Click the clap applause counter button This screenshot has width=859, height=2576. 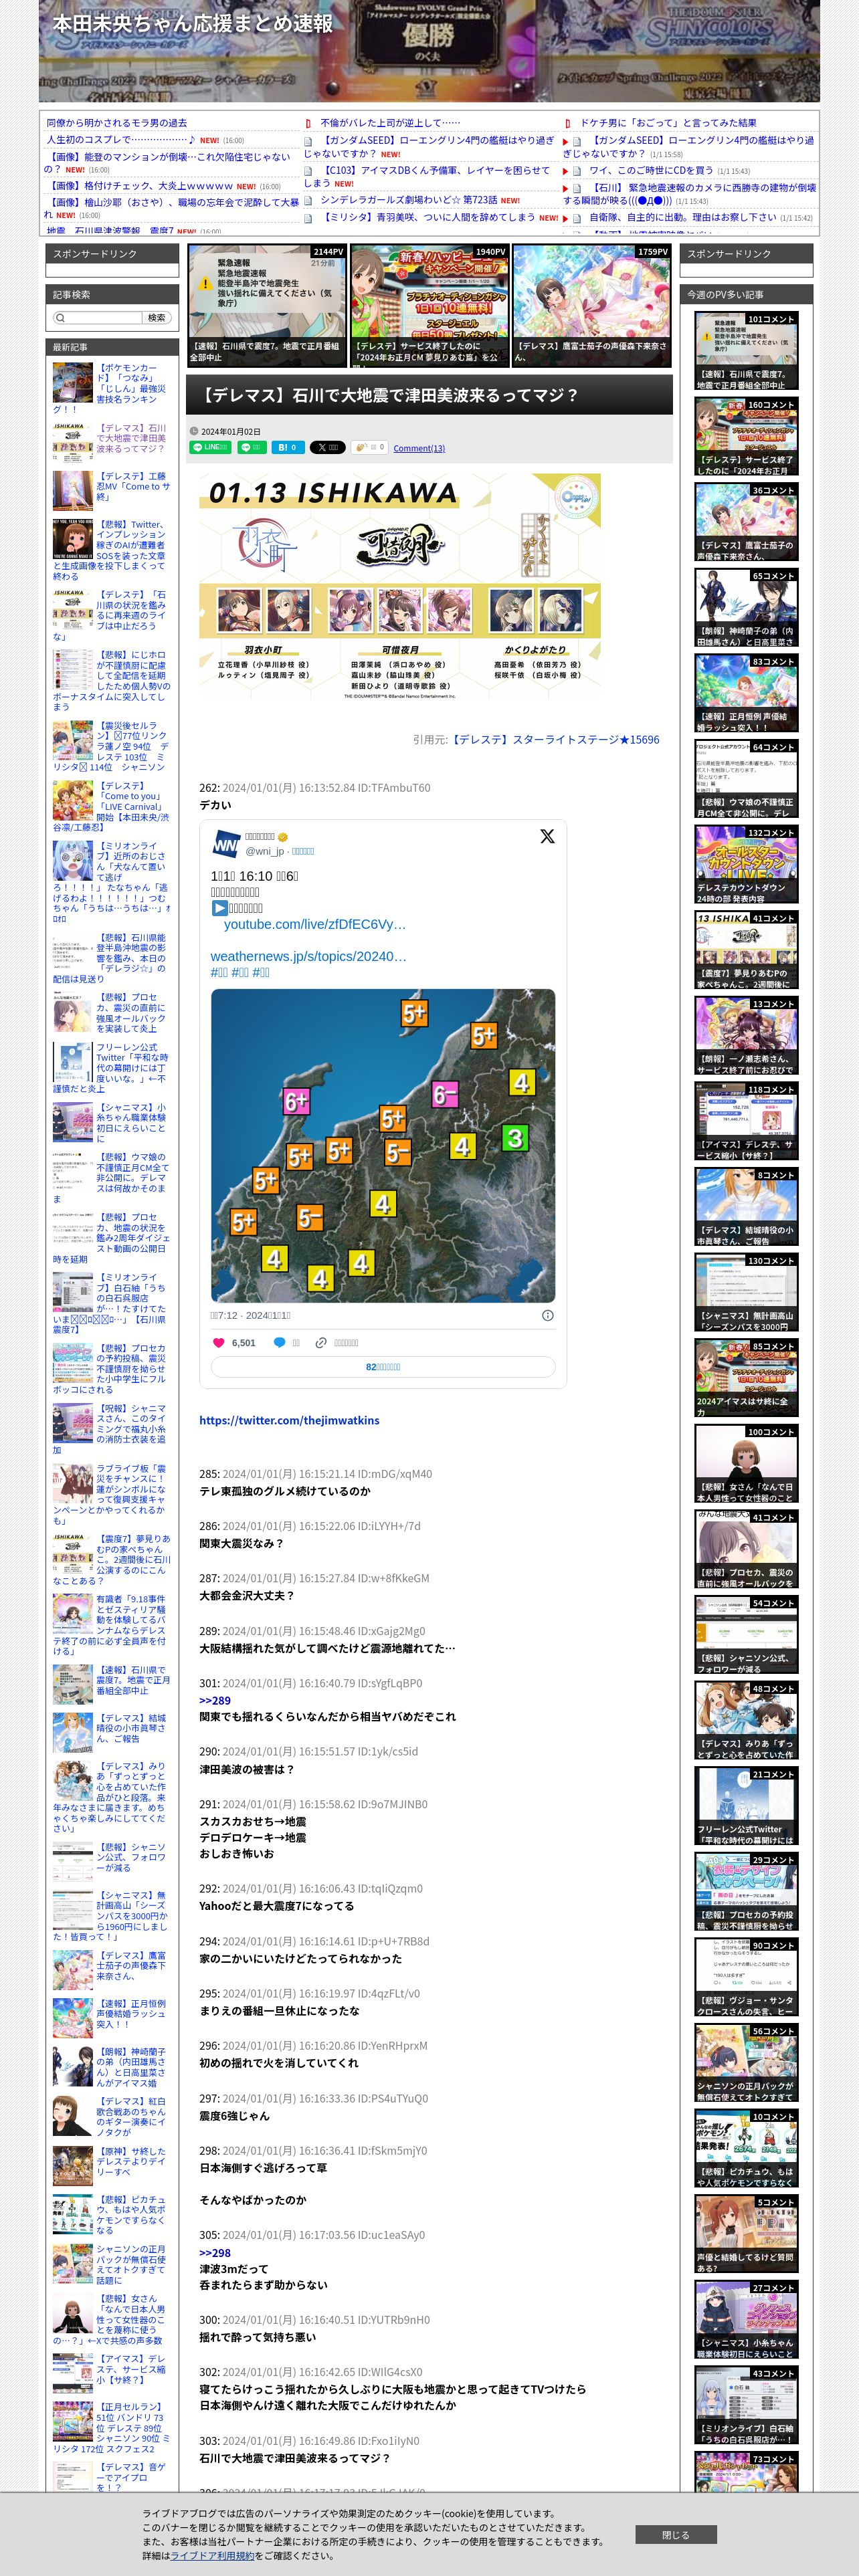pyautogui.click(x=369, y=447)
